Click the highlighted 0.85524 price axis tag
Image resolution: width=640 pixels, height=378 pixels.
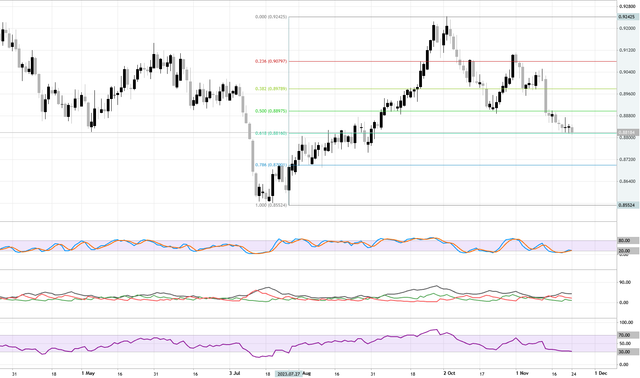(627, 205)
